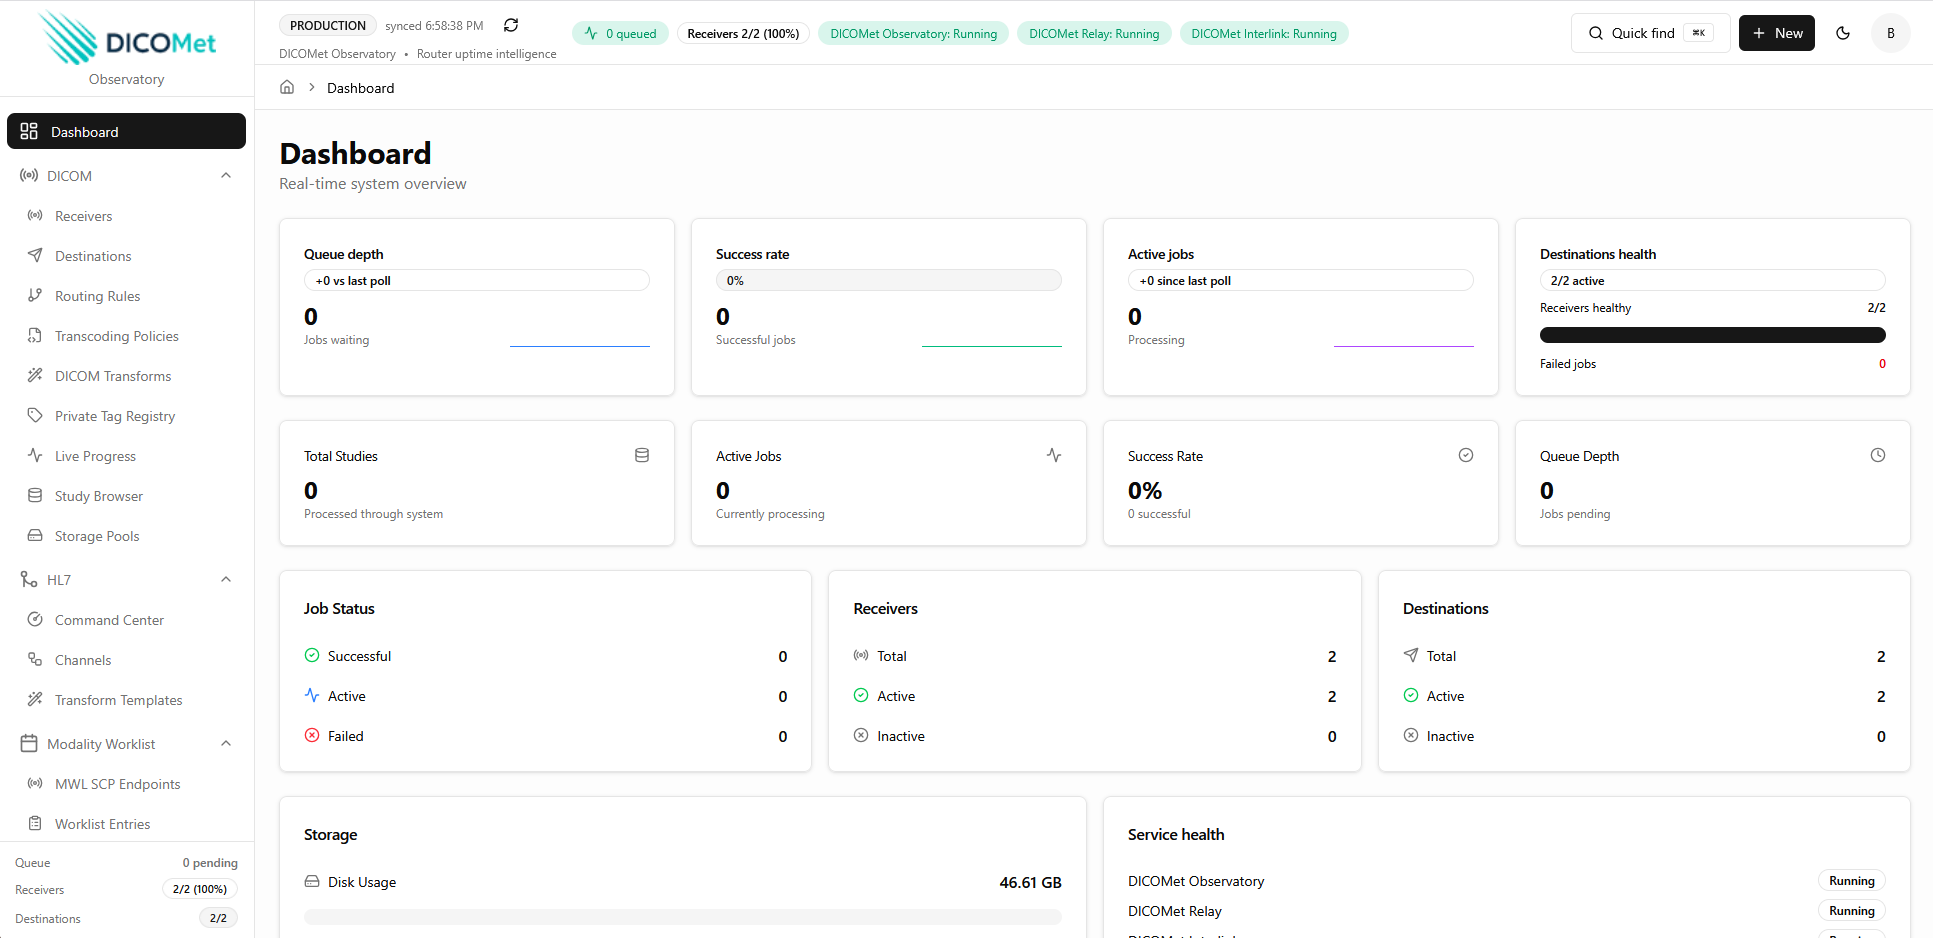1933x938 pixels.
Task: Select Dashboard in the breadcrumb
Action: tap(360, 88)
